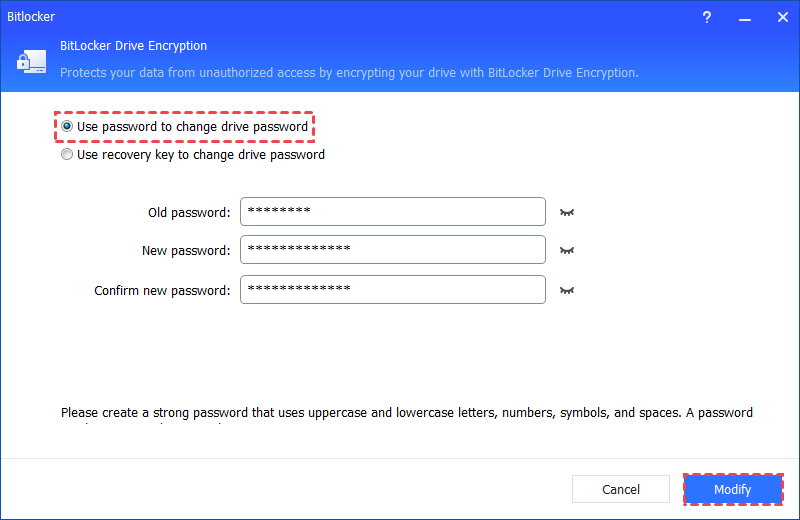Viewport: 800px width, 520px height.
Task: Choose 'Use recovery key to change drive password'
Action: click(67, 155)
